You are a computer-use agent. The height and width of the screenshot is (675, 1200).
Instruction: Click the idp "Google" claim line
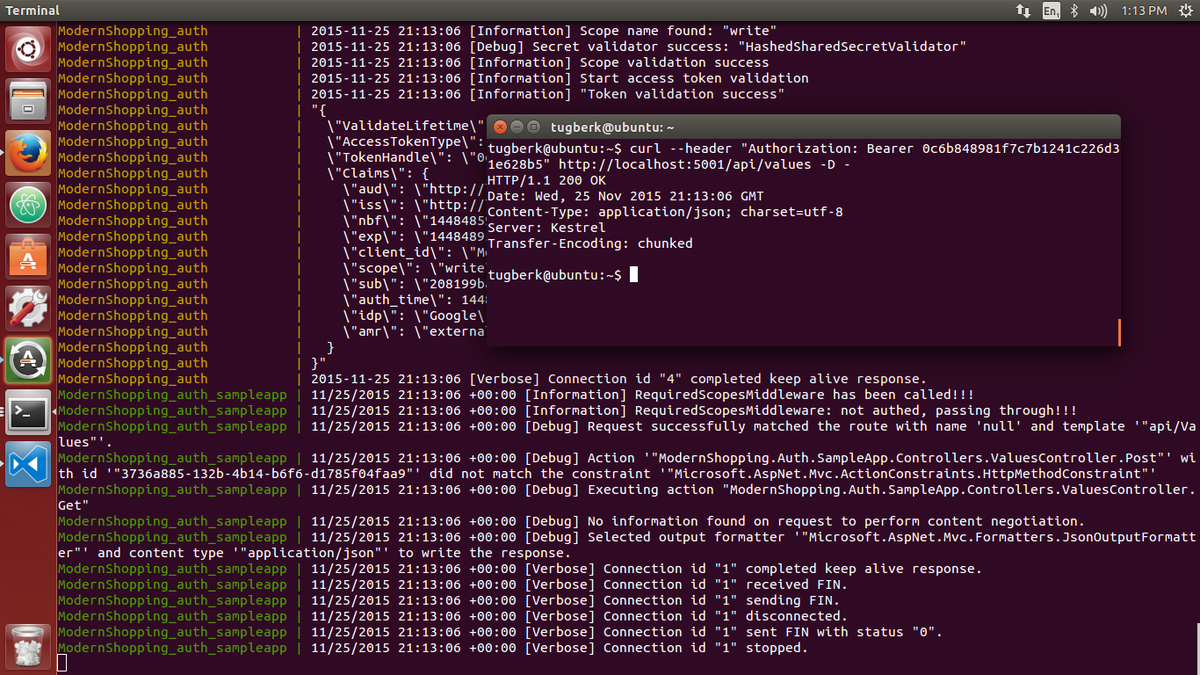[x=414, y=315]
